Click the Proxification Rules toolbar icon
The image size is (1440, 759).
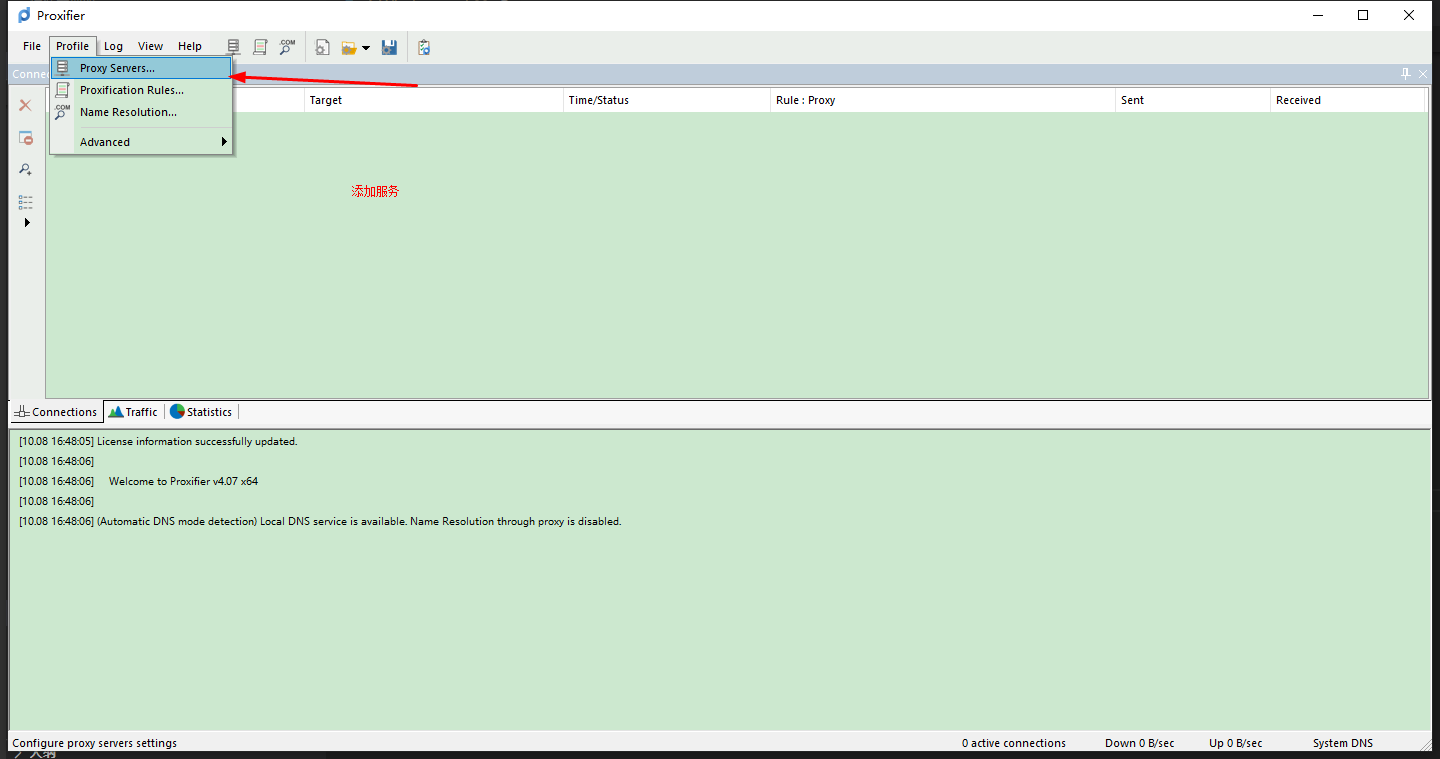click(260, 47)
